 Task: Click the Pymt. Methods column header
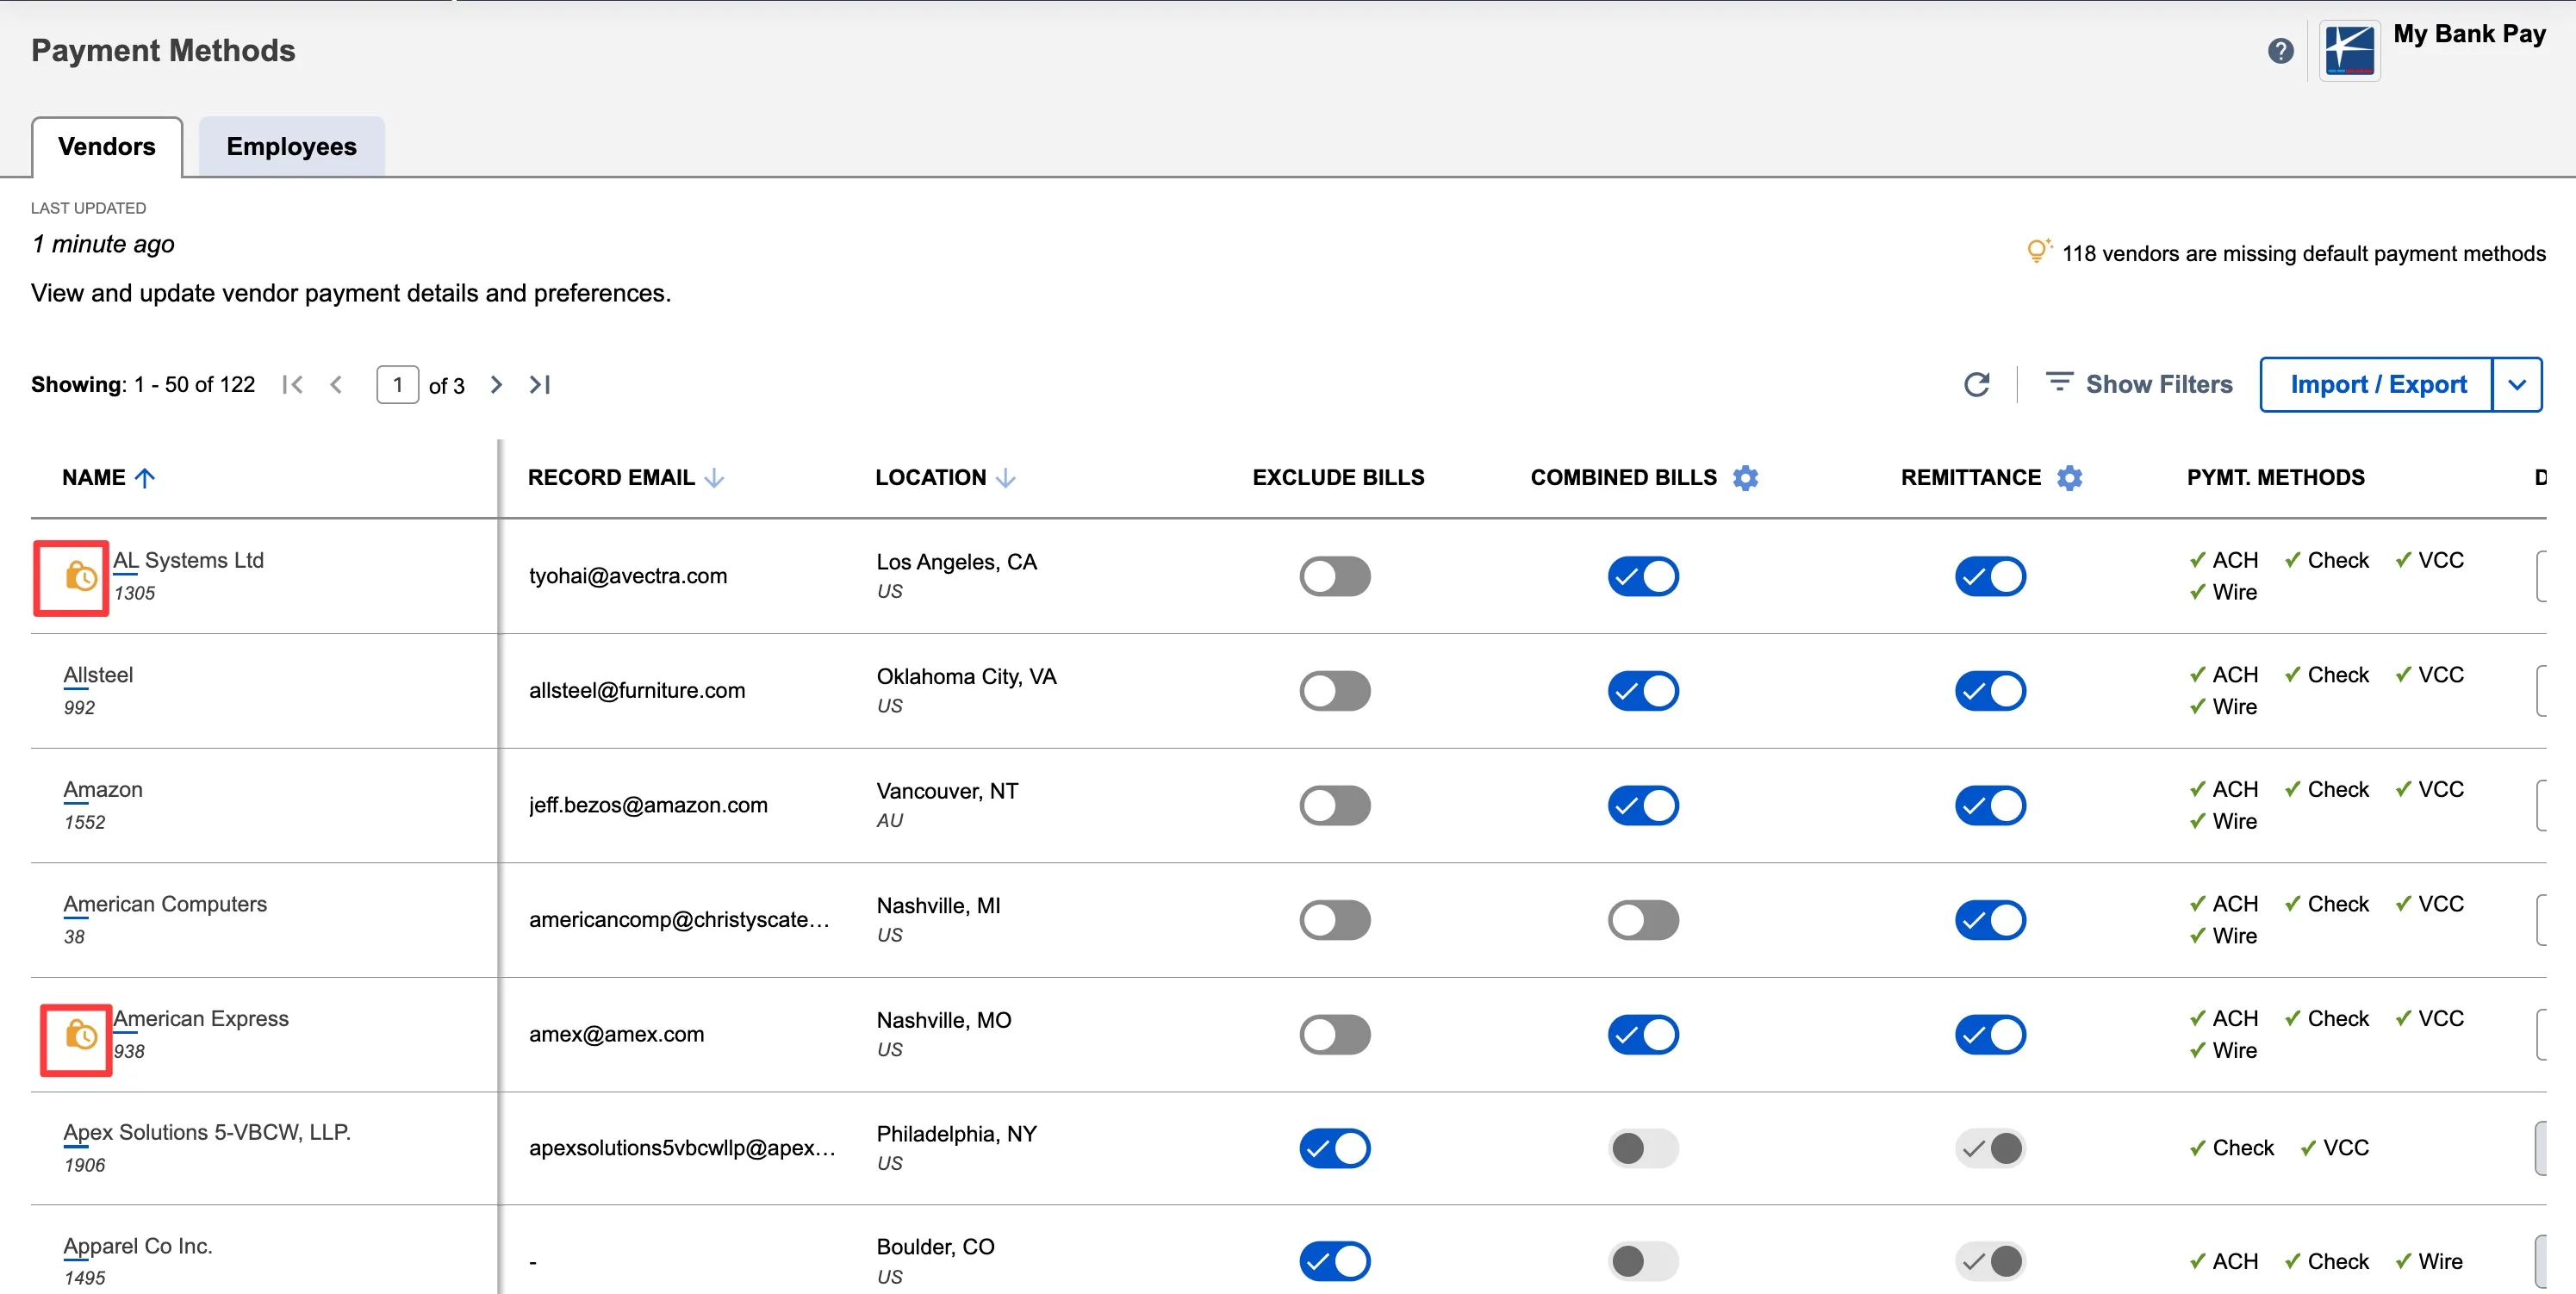click(x=2275, y=478)
